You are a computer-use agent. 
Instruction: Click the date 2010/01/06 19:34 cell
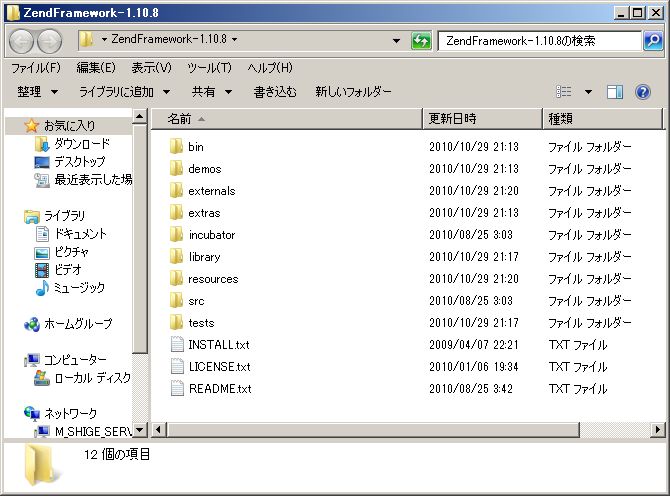(x=473, y=367)
